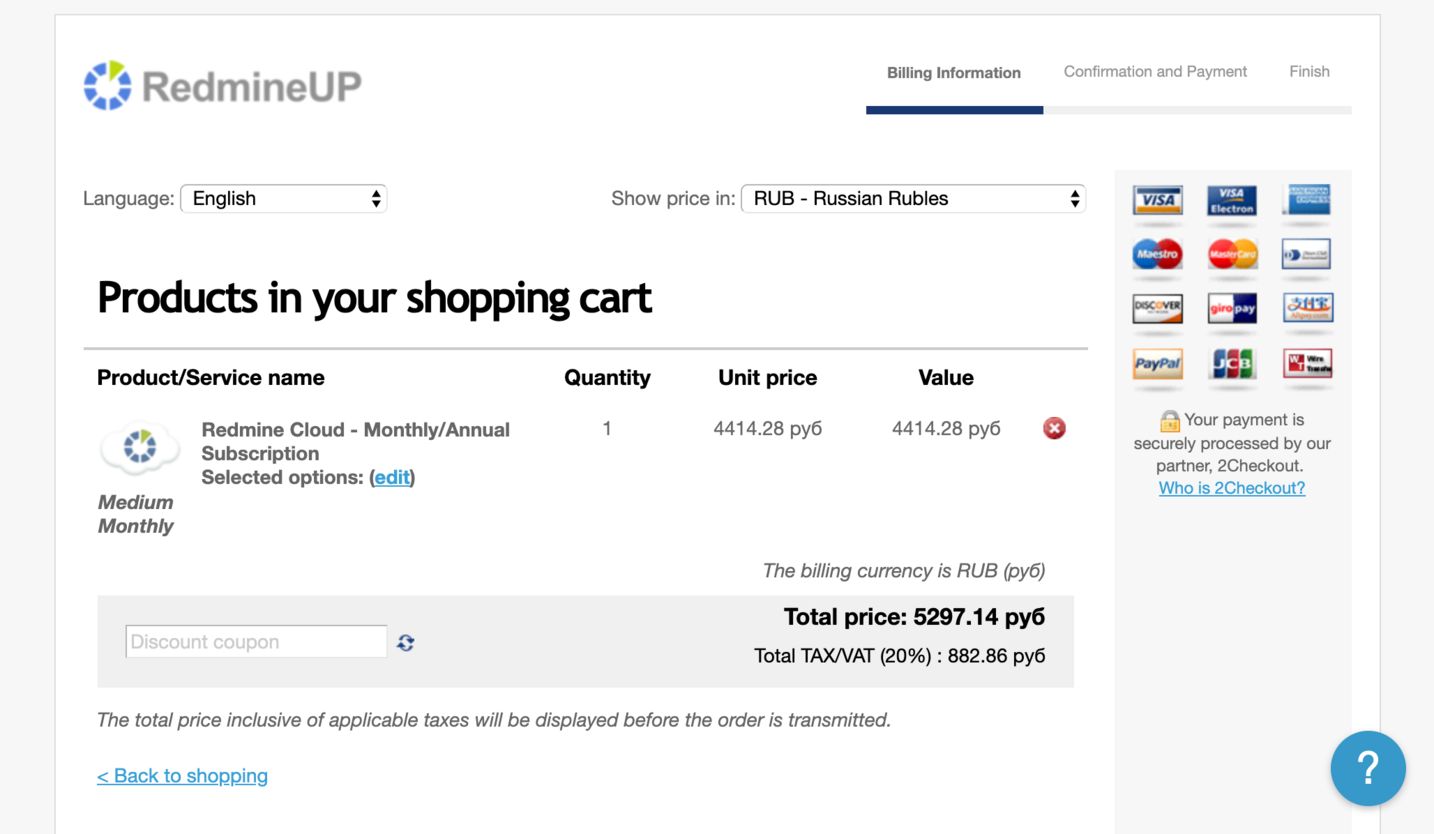Click the Maestro payment icon
The height and width of the screenshot is (834, 1434).
tap(1157, 254)
